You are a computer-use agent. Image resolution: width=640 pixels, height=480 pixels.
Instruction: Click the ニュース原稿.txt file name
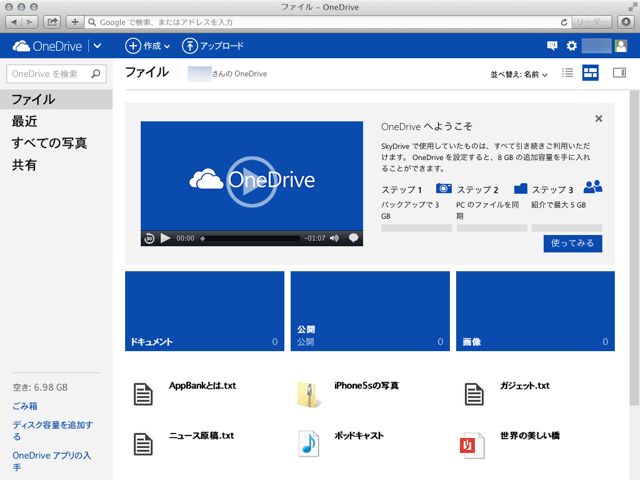[202, 436]
